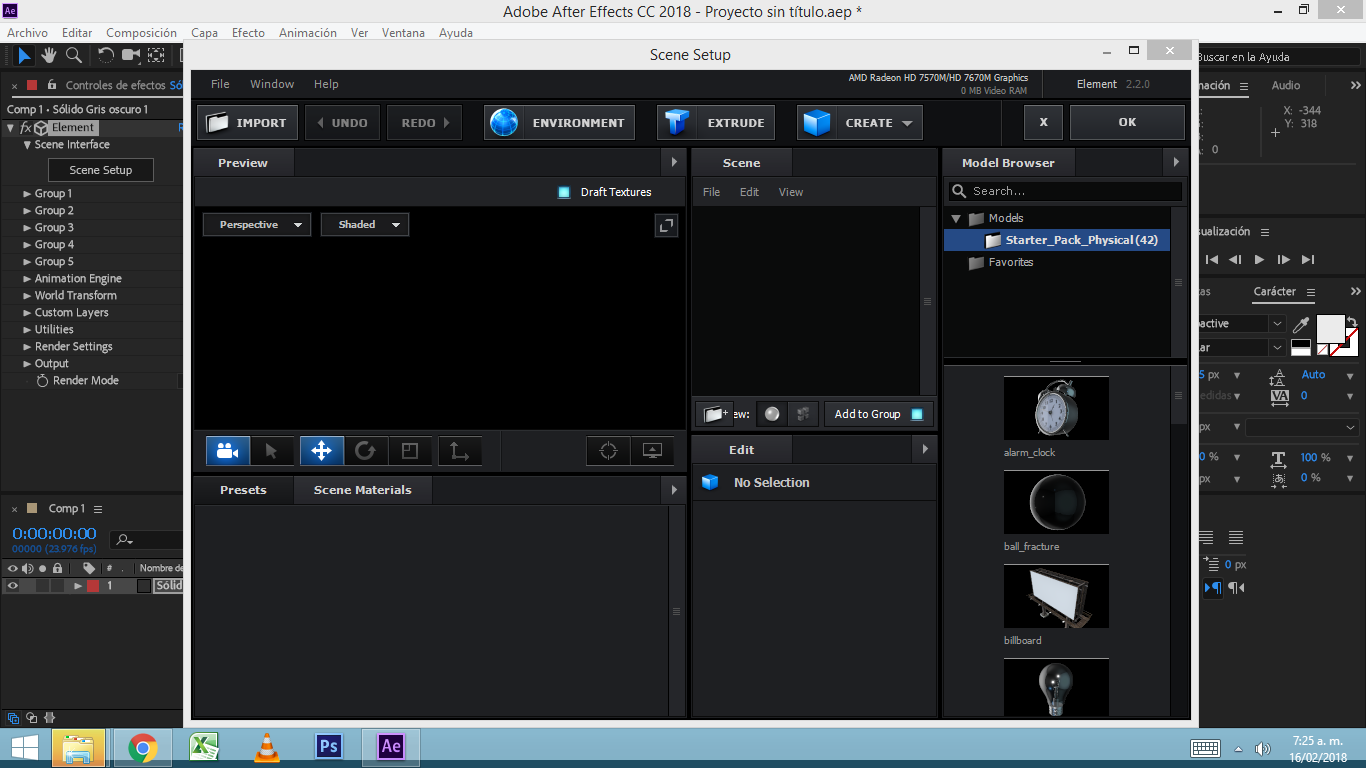Open Excel from the taskbar
The width and height of the screenshot is (1366, 768).
click(x=204, y=748)
